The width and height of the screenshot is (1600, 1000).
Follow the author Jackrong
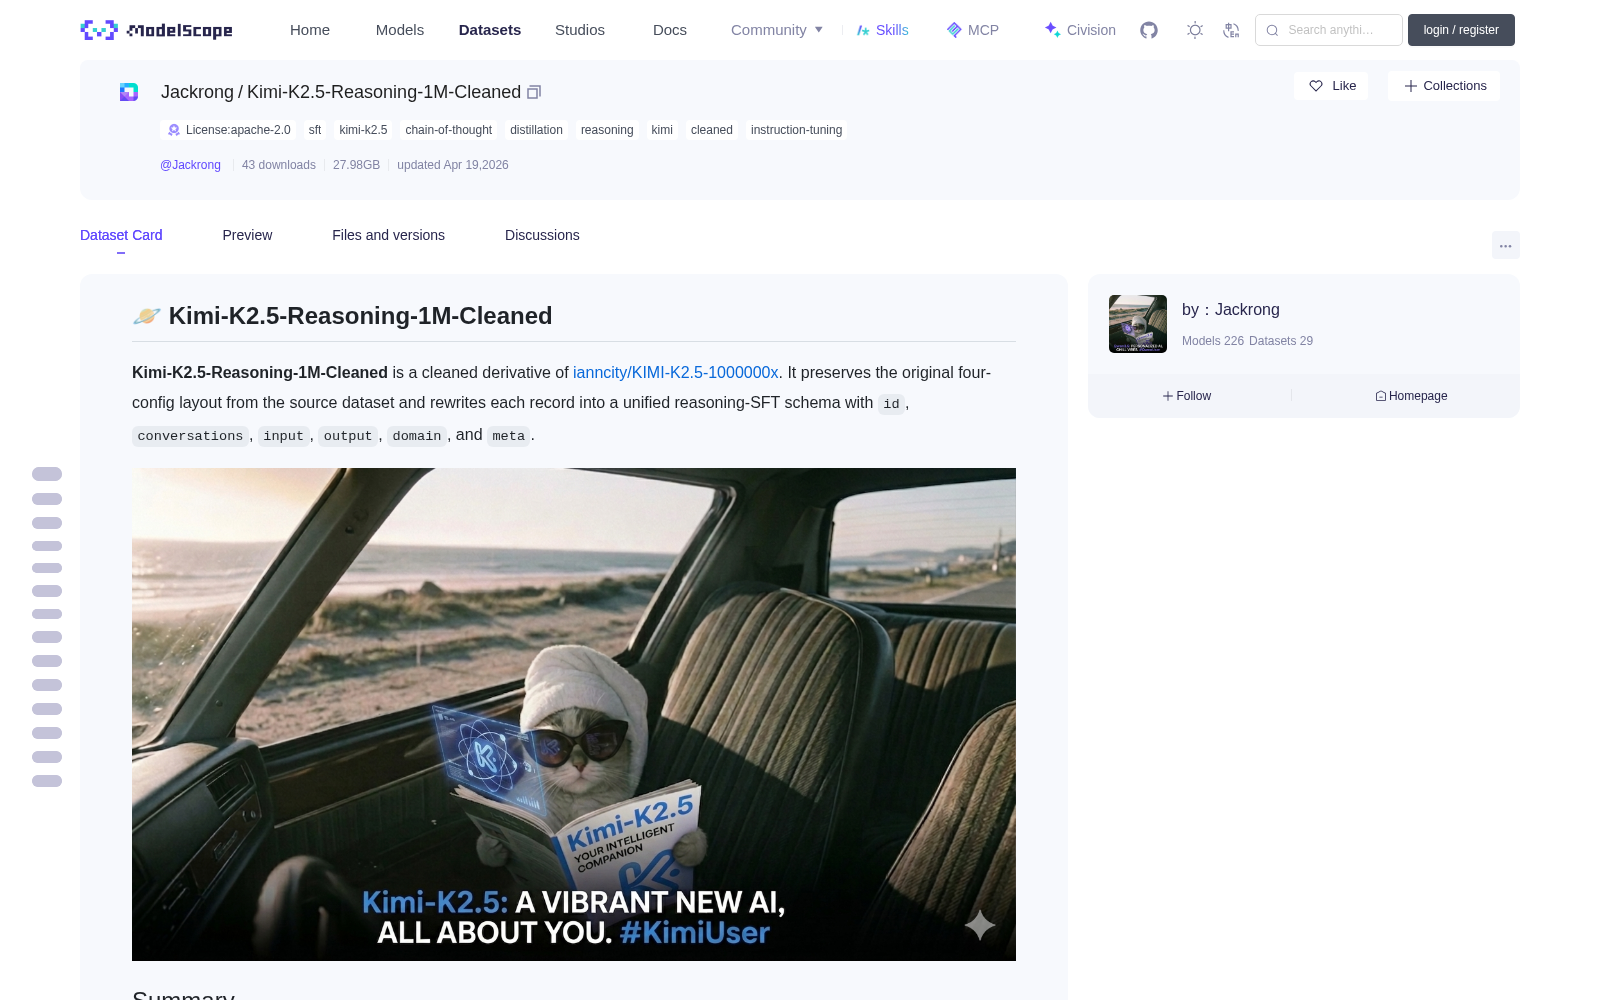tap(1187, 396)
